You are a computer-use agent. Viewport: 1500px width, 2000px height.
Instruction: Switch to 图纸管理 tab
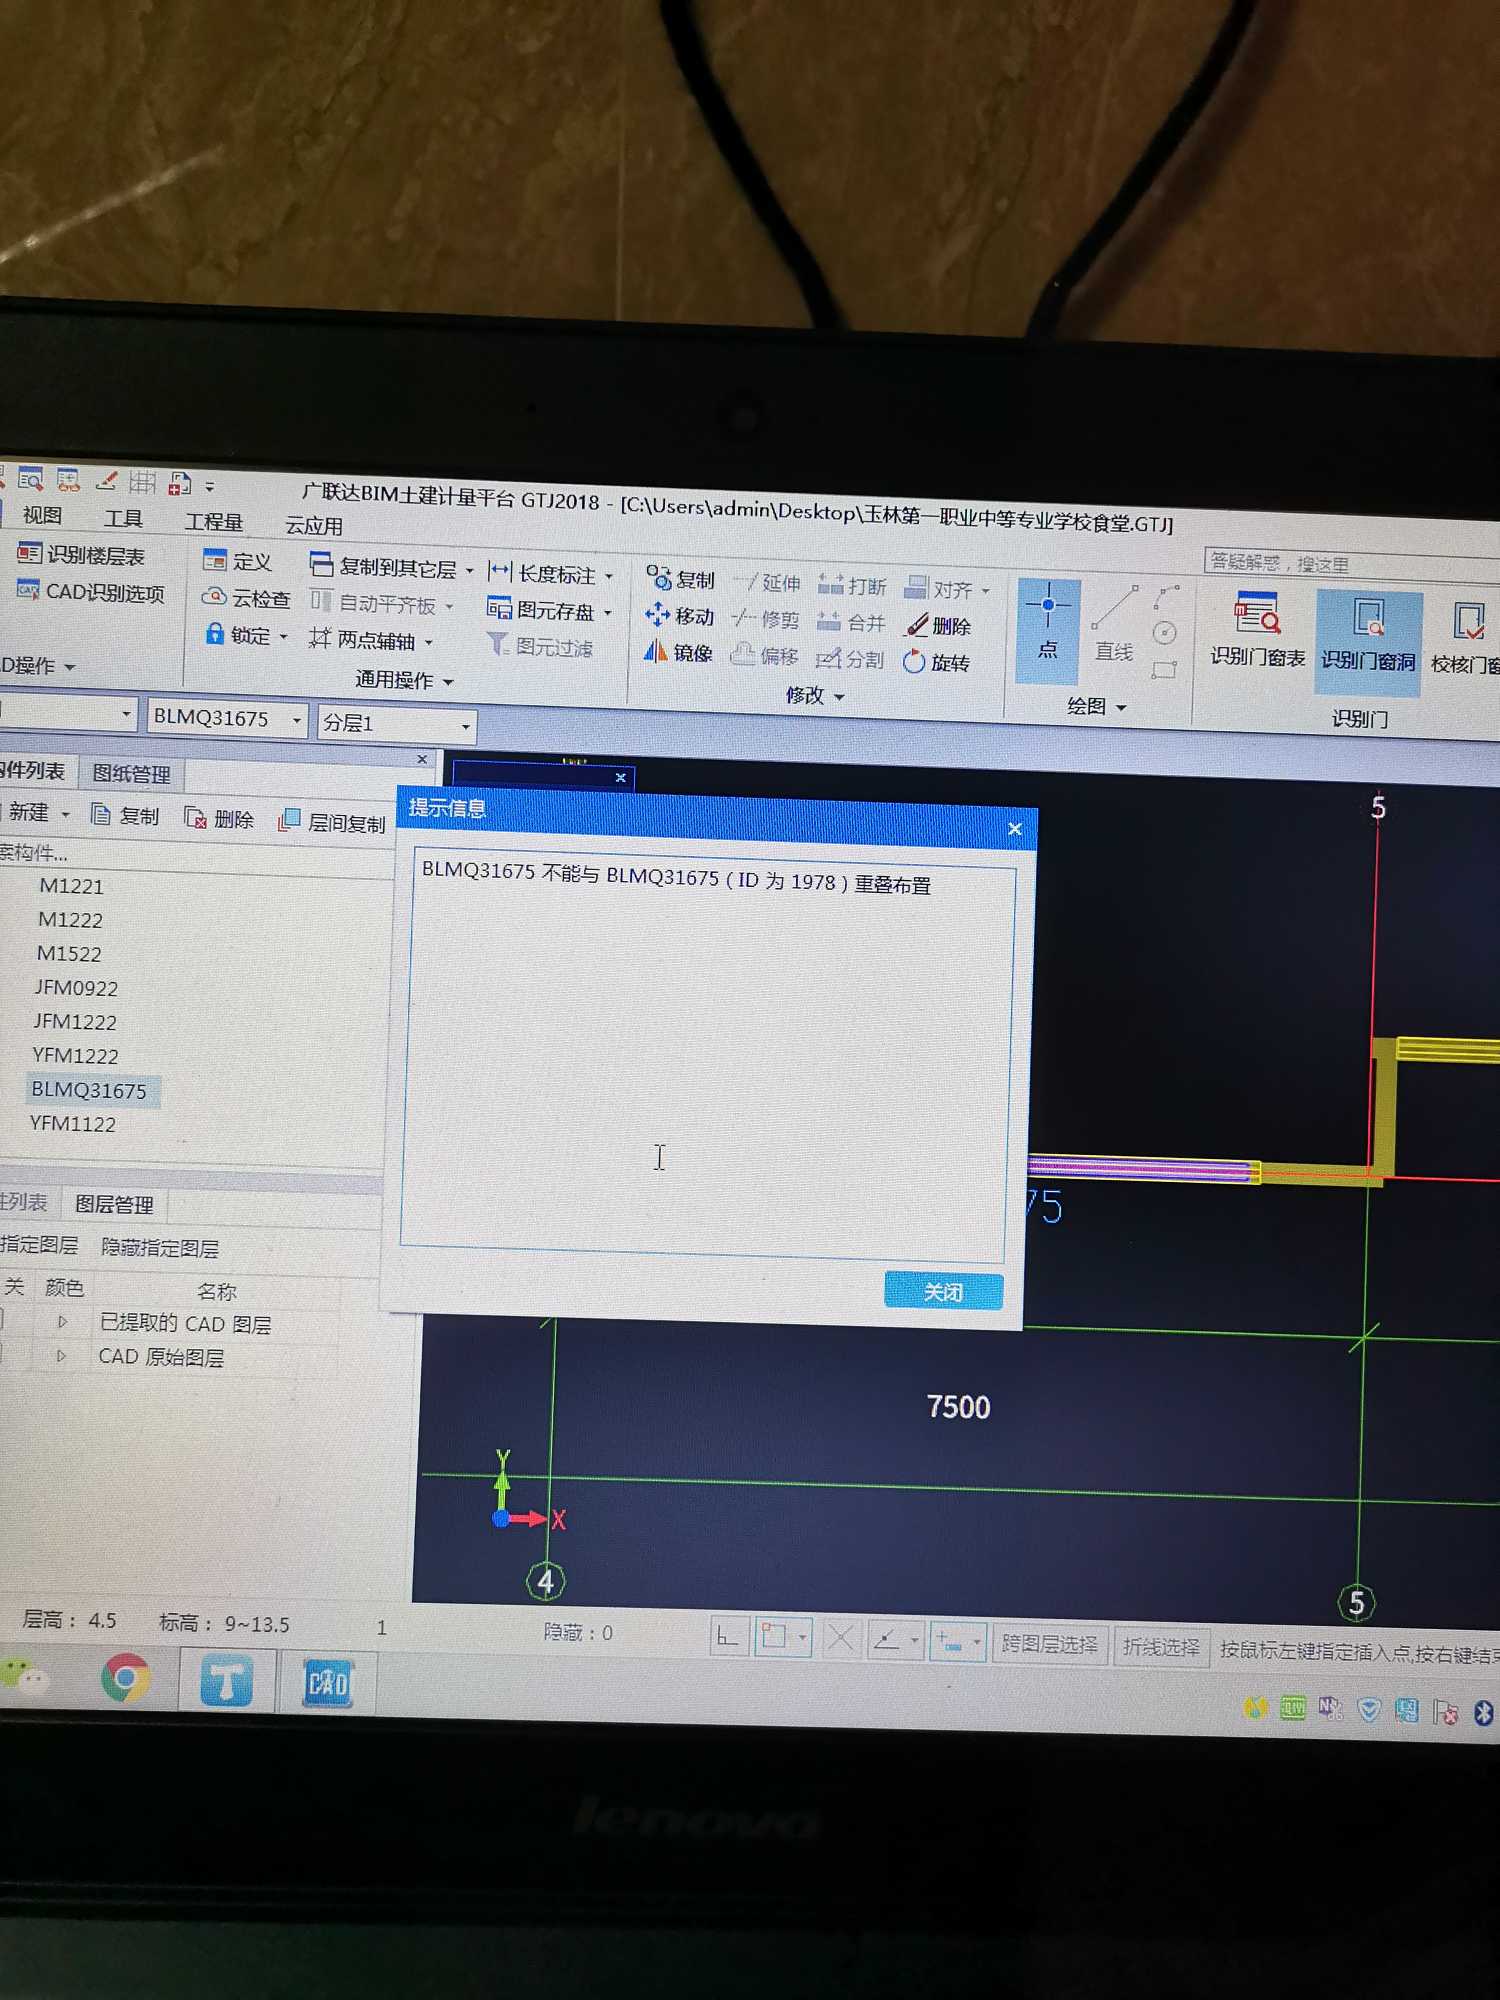pyautogui.click(x=131, y=774)
